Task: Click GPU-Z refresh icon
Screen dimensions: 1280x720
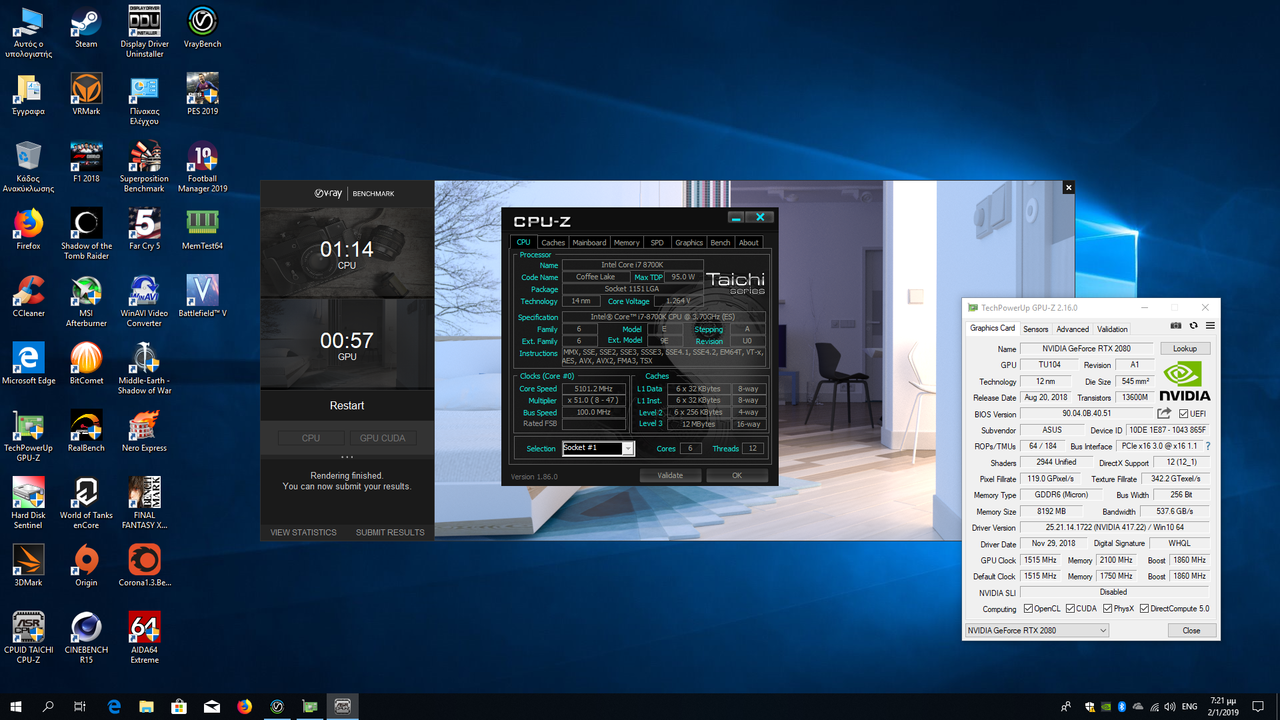Action: (1193, 326)
